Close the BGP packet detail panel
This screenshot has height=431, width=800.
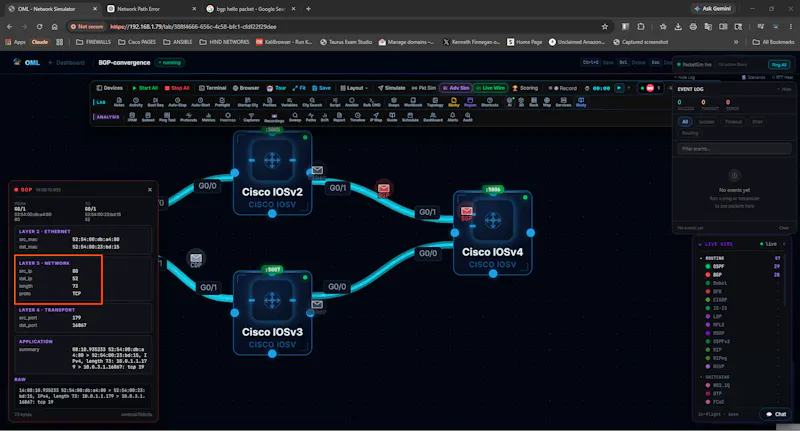[x=149, y=190]
